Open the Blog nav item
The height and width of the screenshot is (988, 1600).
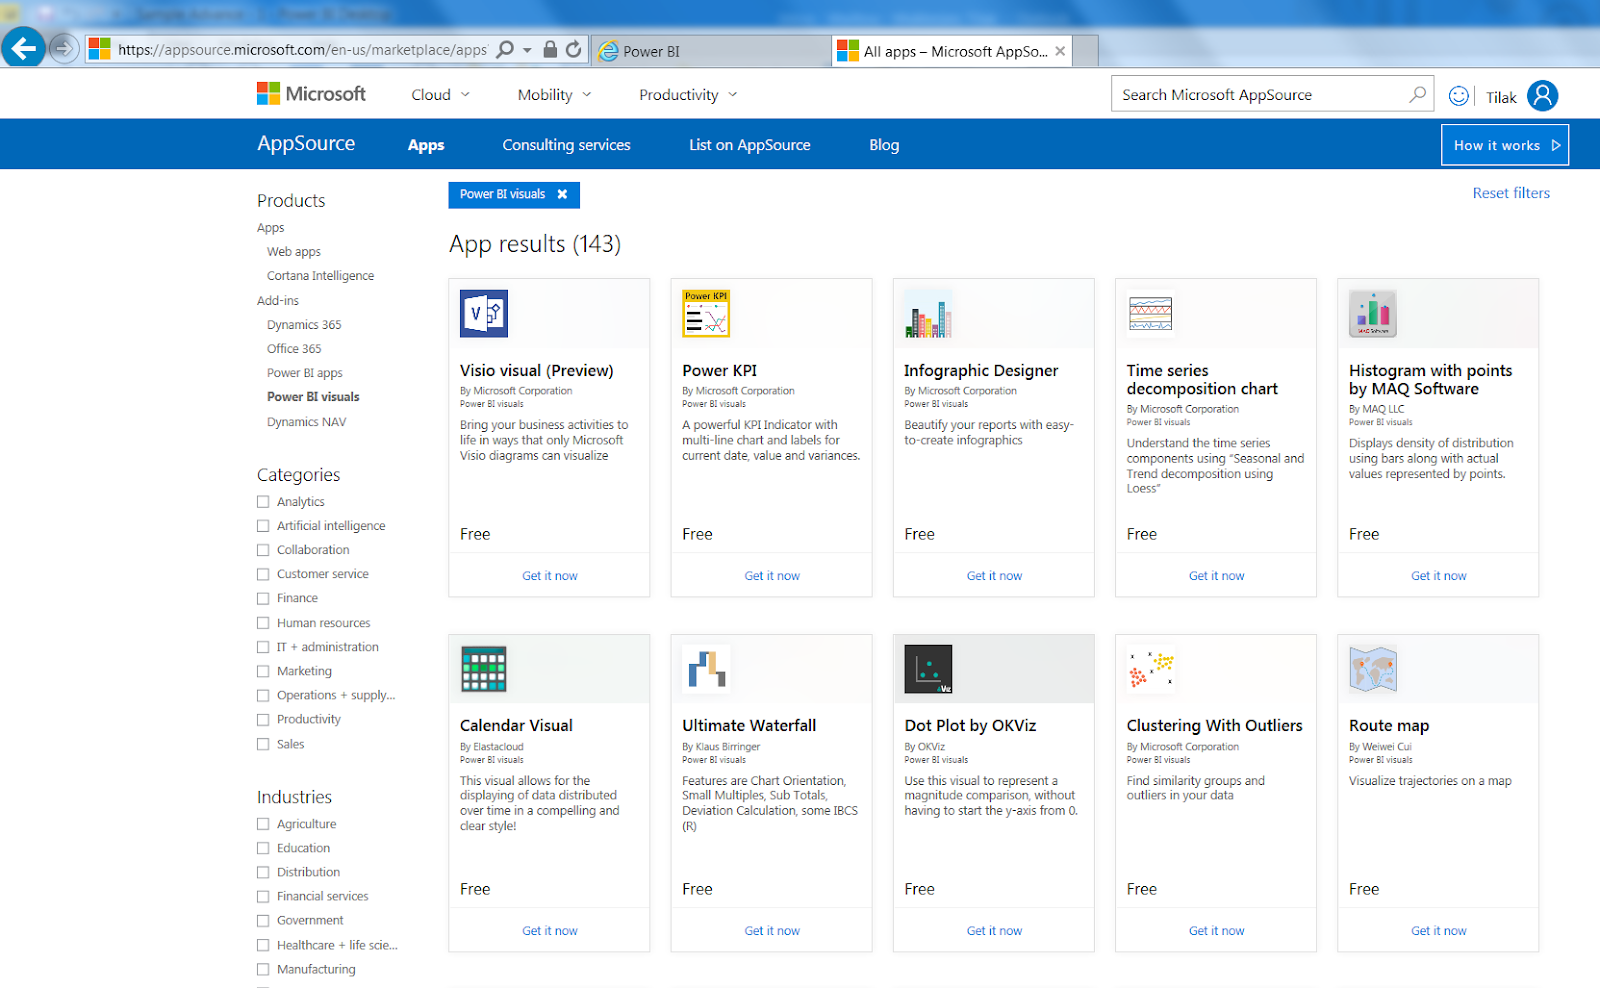tap(884, 145)
